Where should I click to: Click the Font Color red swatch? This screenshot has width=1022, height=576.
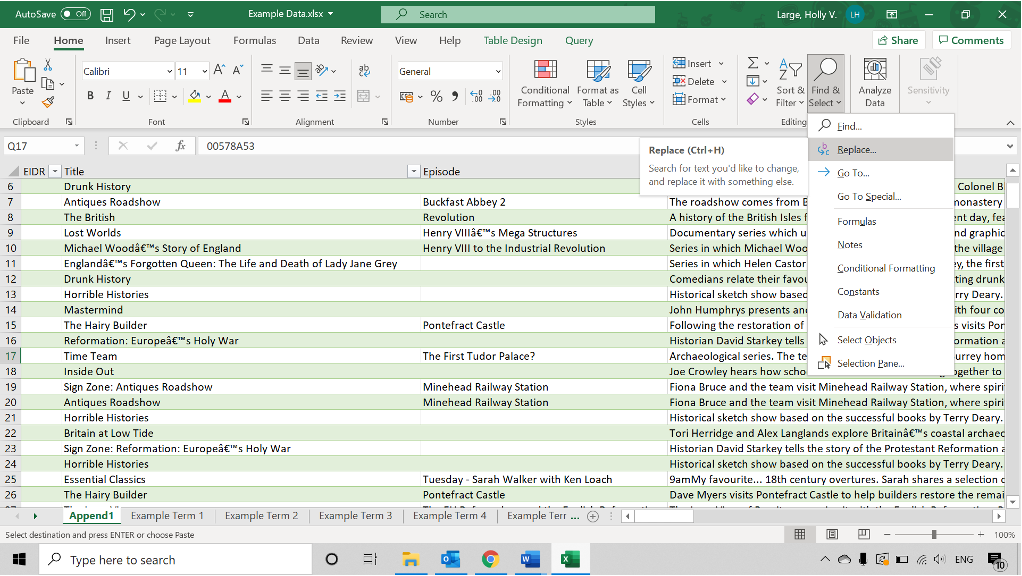pos(225,96)
